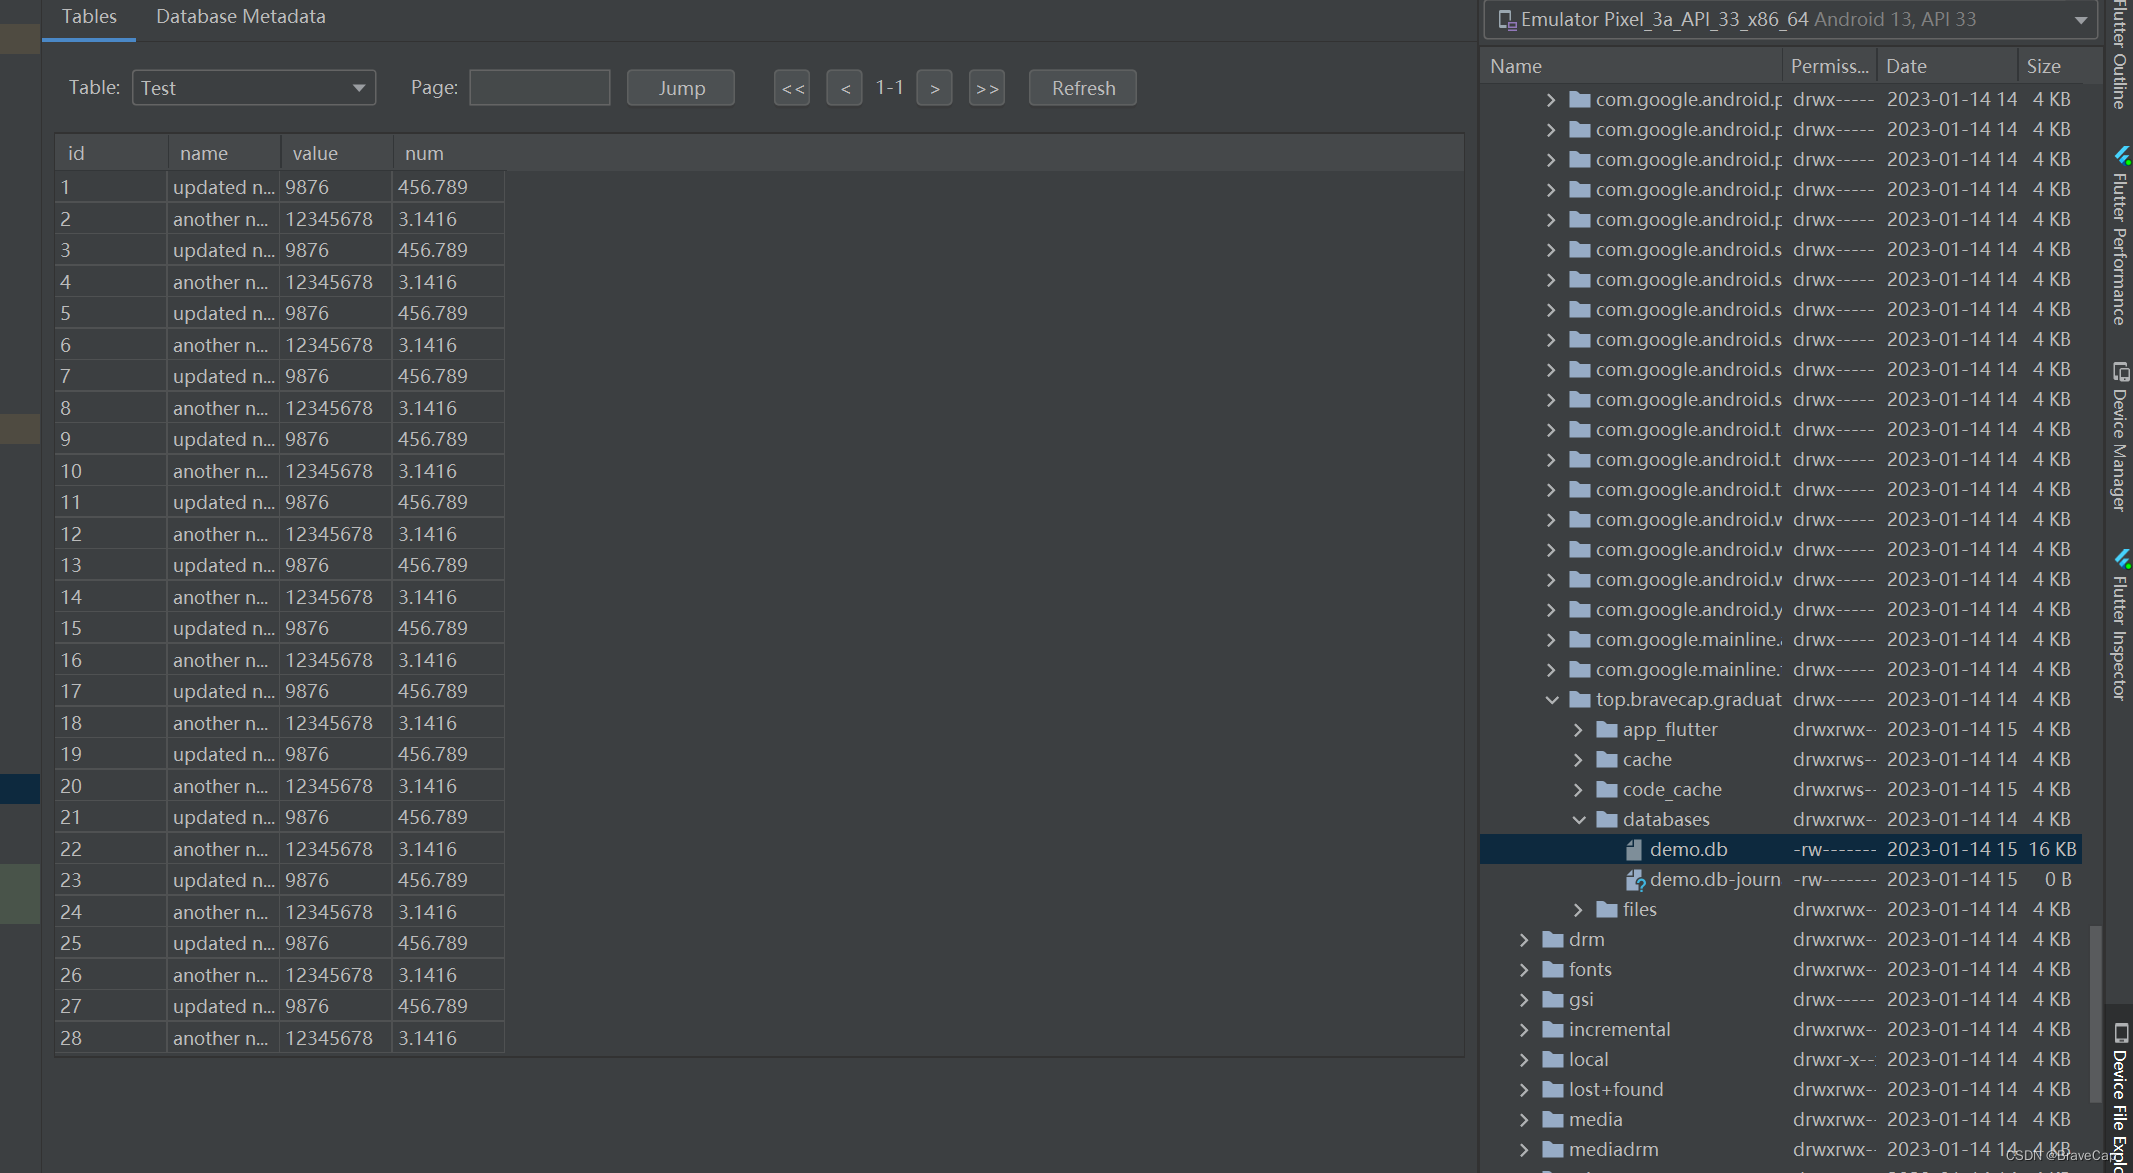
Task: Expand the databases folder tree item
Action: [x=1574, y=819]
